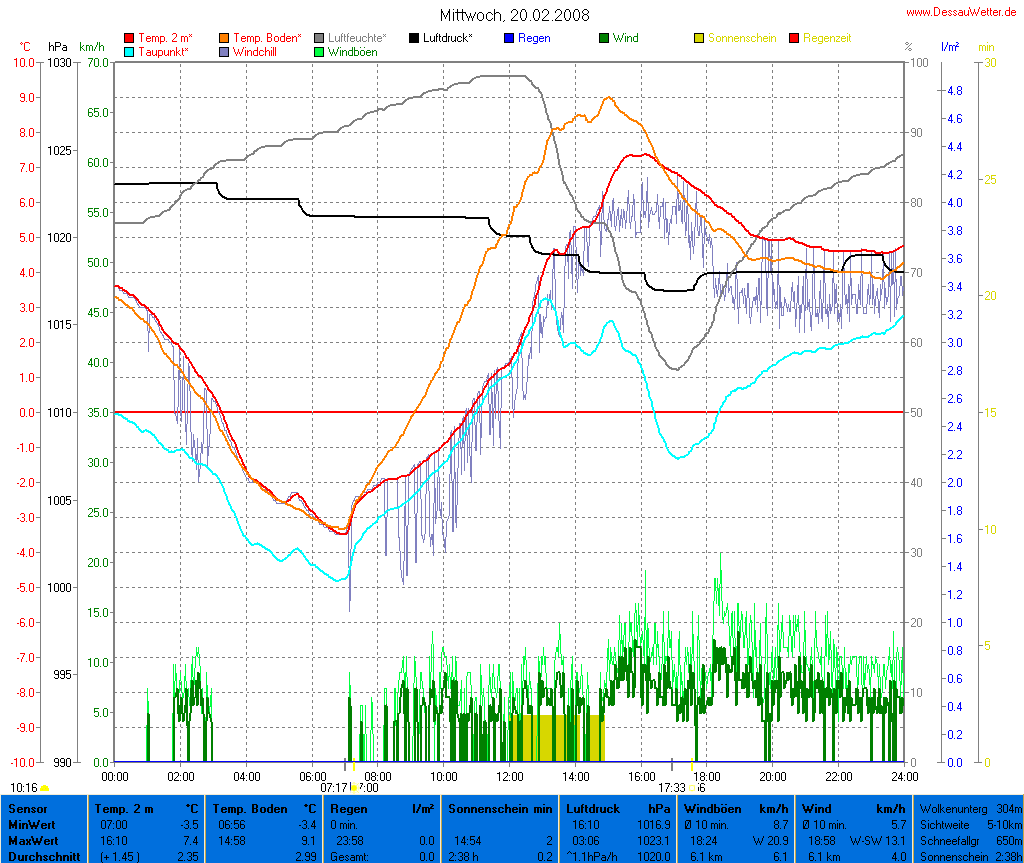Click the red Regenzeit legend square
Image resolution: width=1024 pixels, height=863 pixels.
795,38
